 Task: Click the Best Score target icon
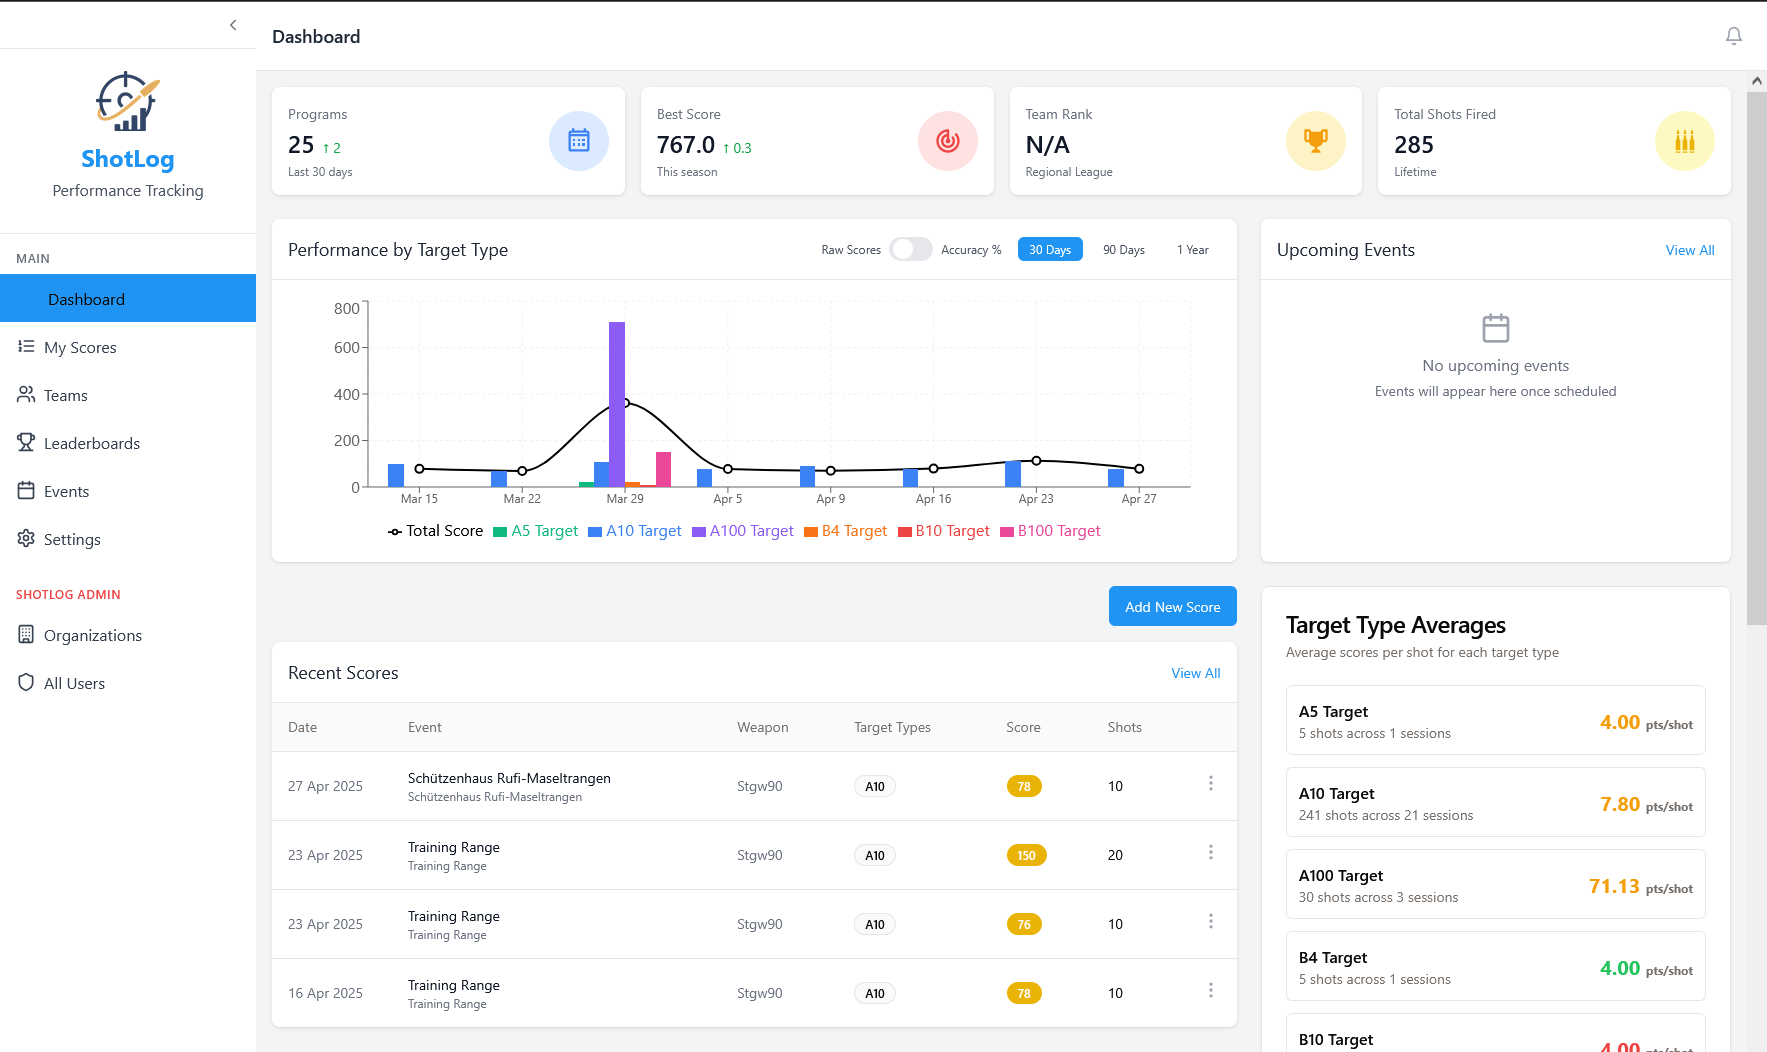pos(947,141)
